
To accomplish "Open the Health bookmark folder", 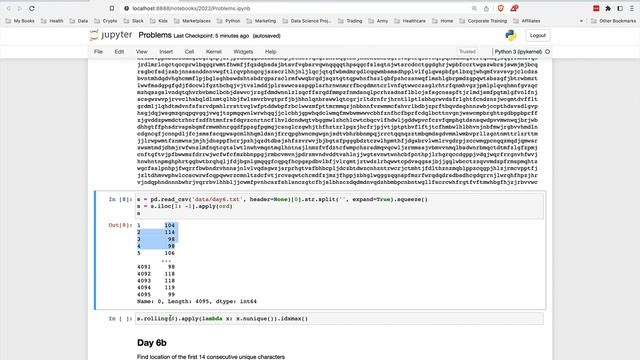I will (x=52, y=21).
